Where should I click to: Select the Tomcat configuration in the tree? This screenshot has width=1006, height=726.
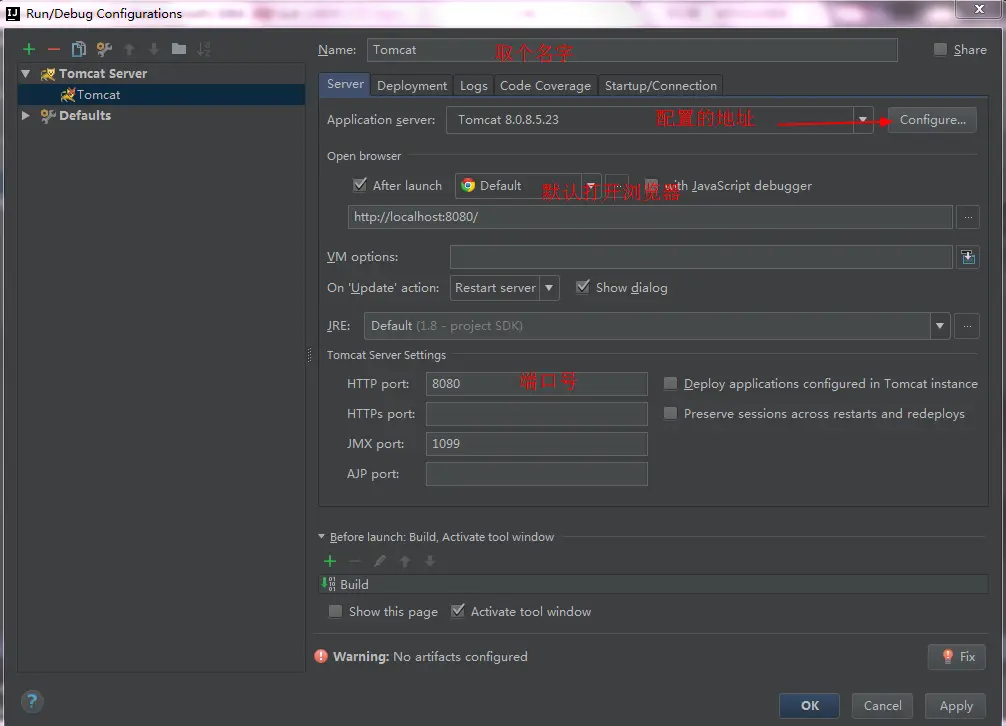[x=161, y=95]
